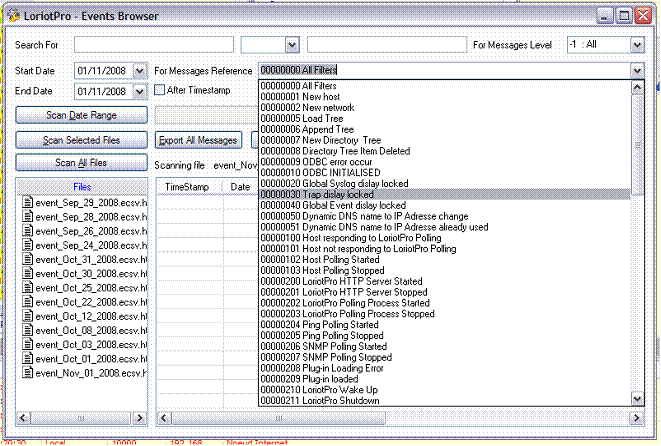
Task: Select 00000000 All Filters in the list
Action: pos(445,86)
